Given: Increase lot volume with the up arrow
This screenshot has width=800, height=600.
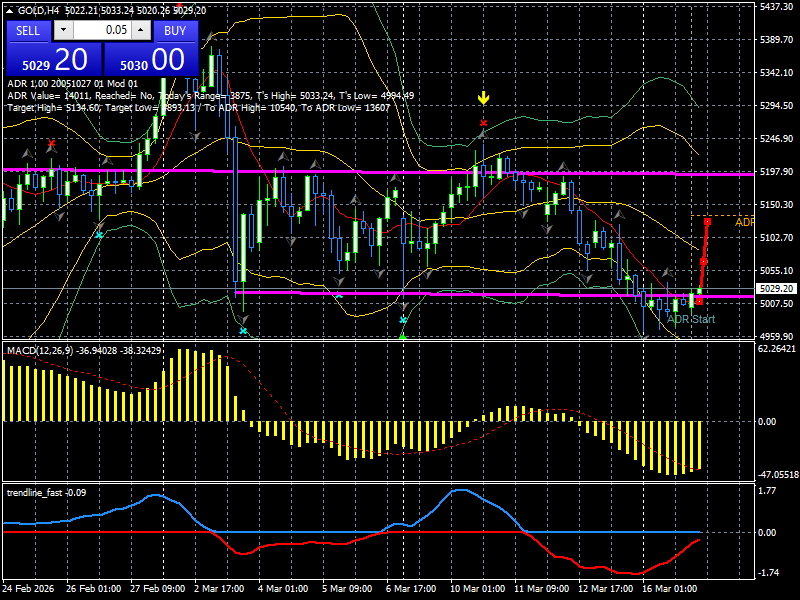Looking at the screenshot, I should tap(141, 30).
